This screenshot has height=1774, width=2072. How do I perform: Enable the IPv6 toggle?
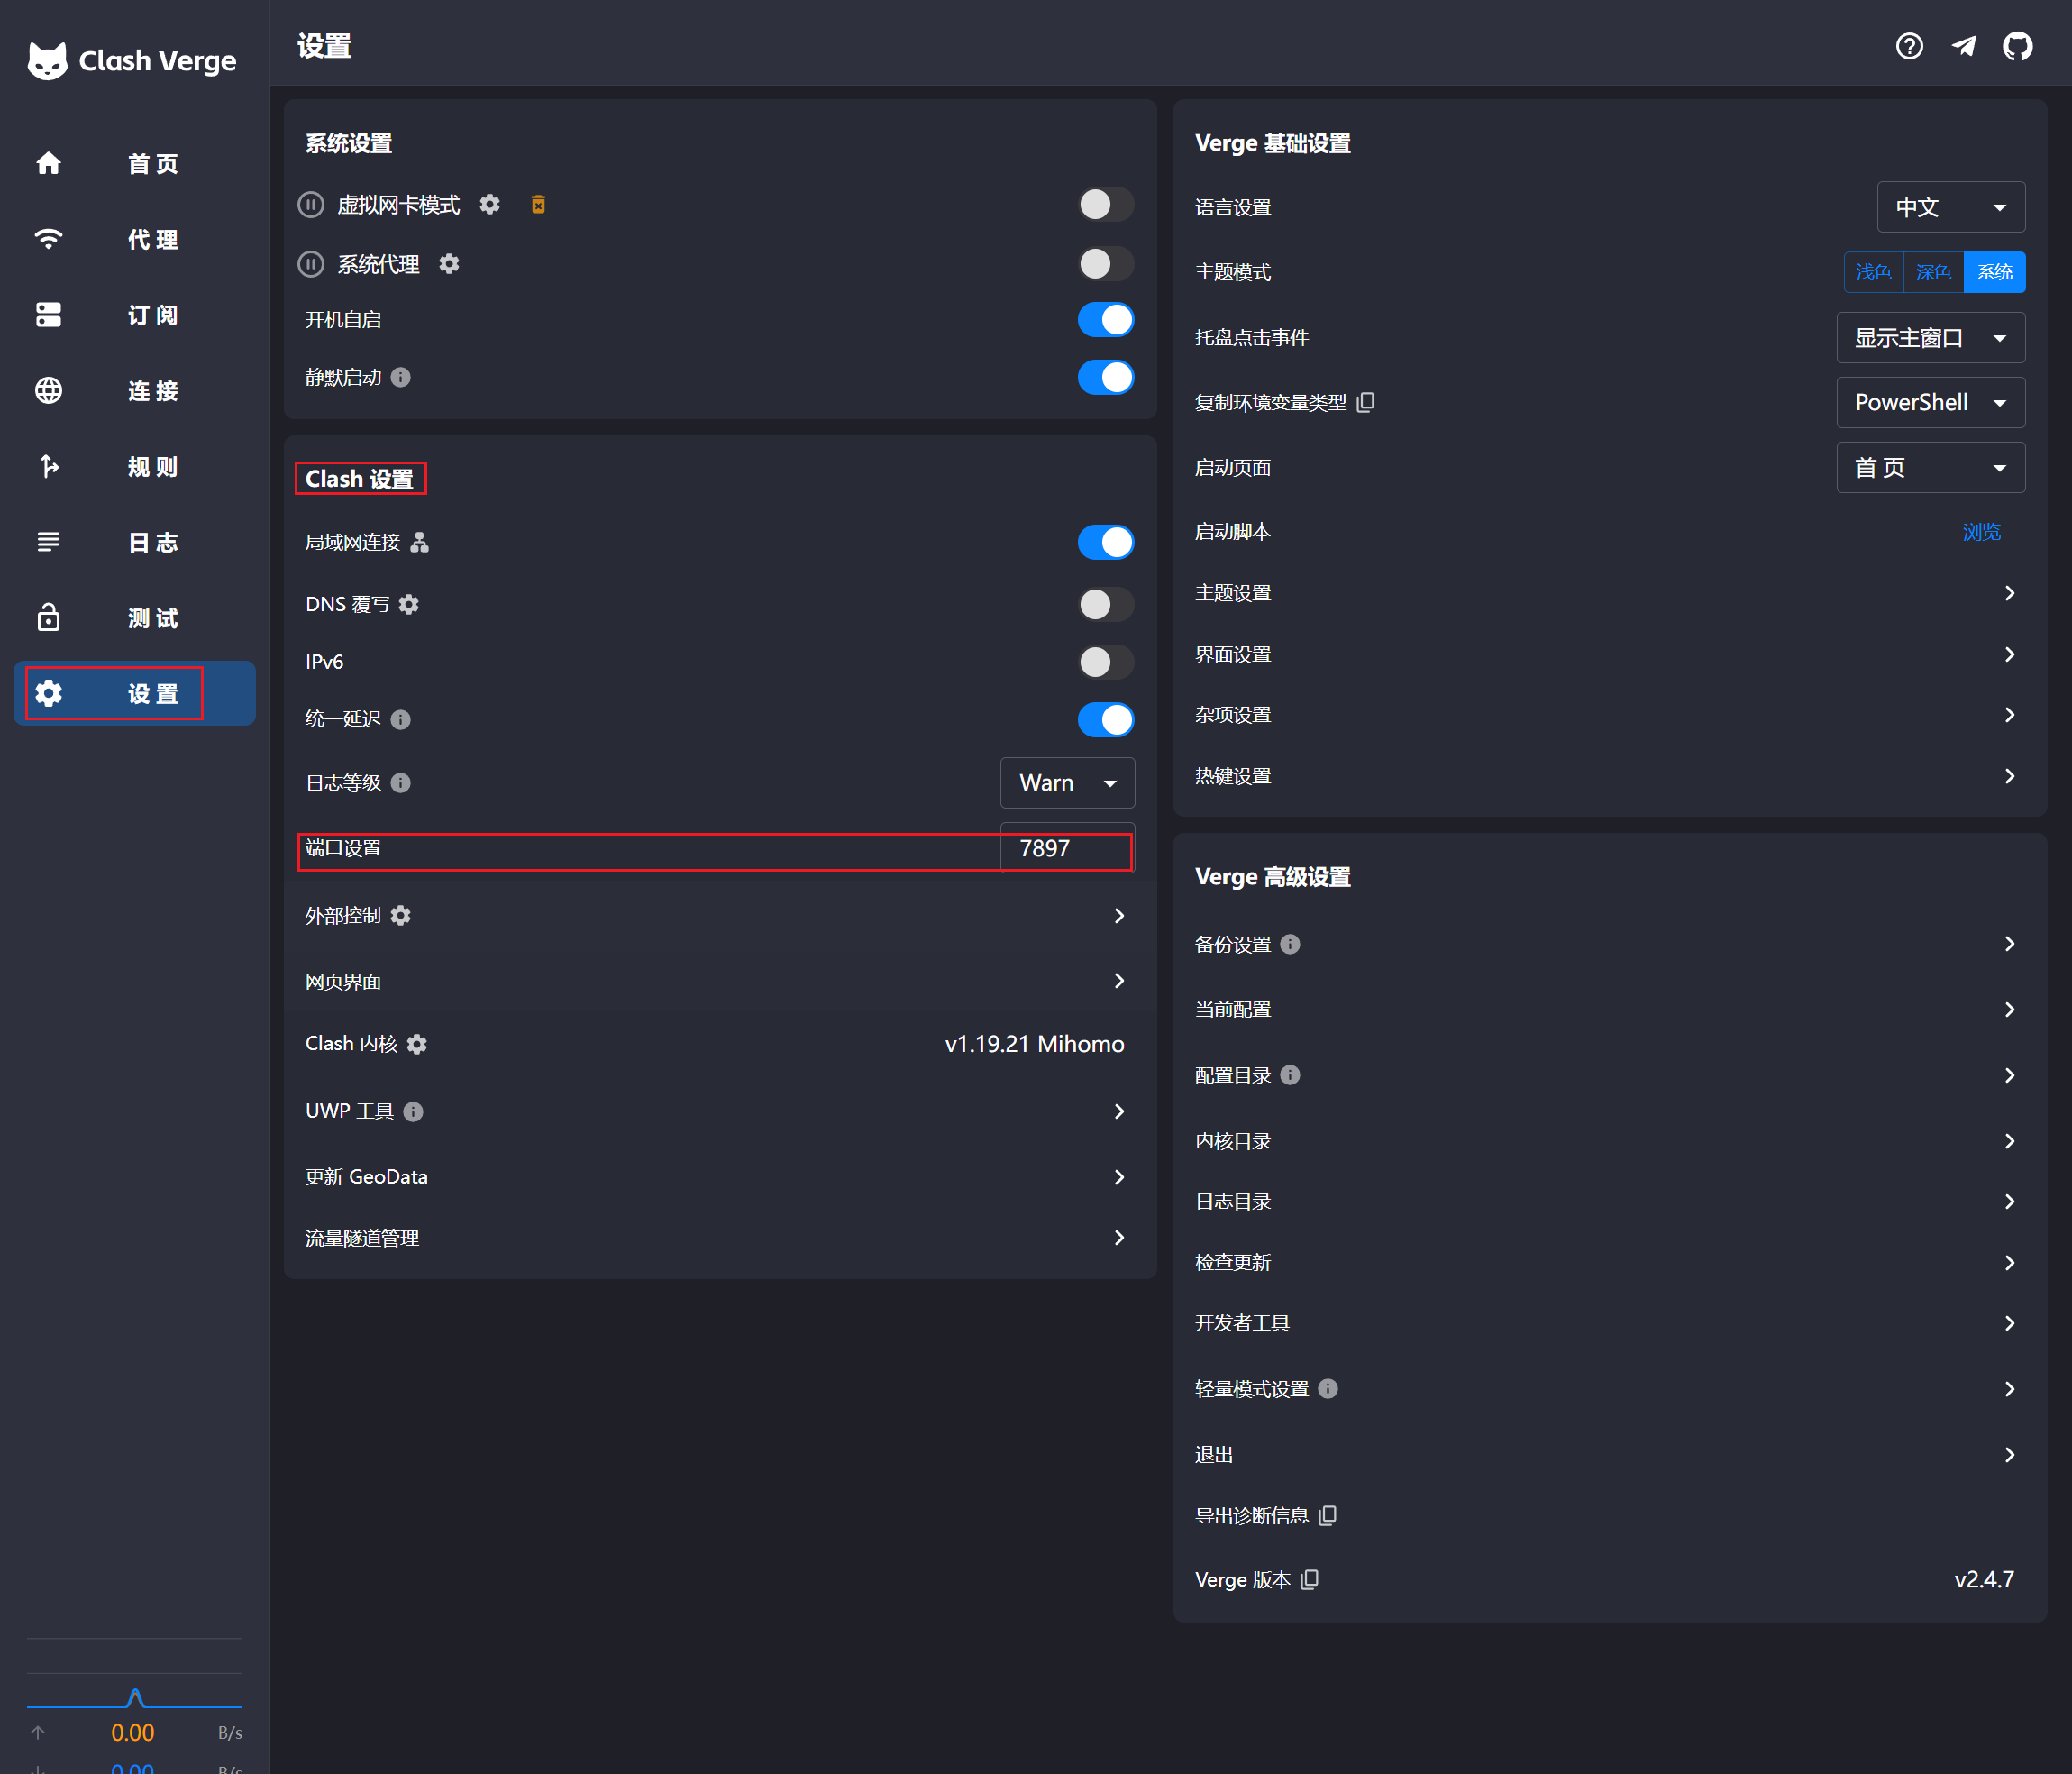[1105, 662]
